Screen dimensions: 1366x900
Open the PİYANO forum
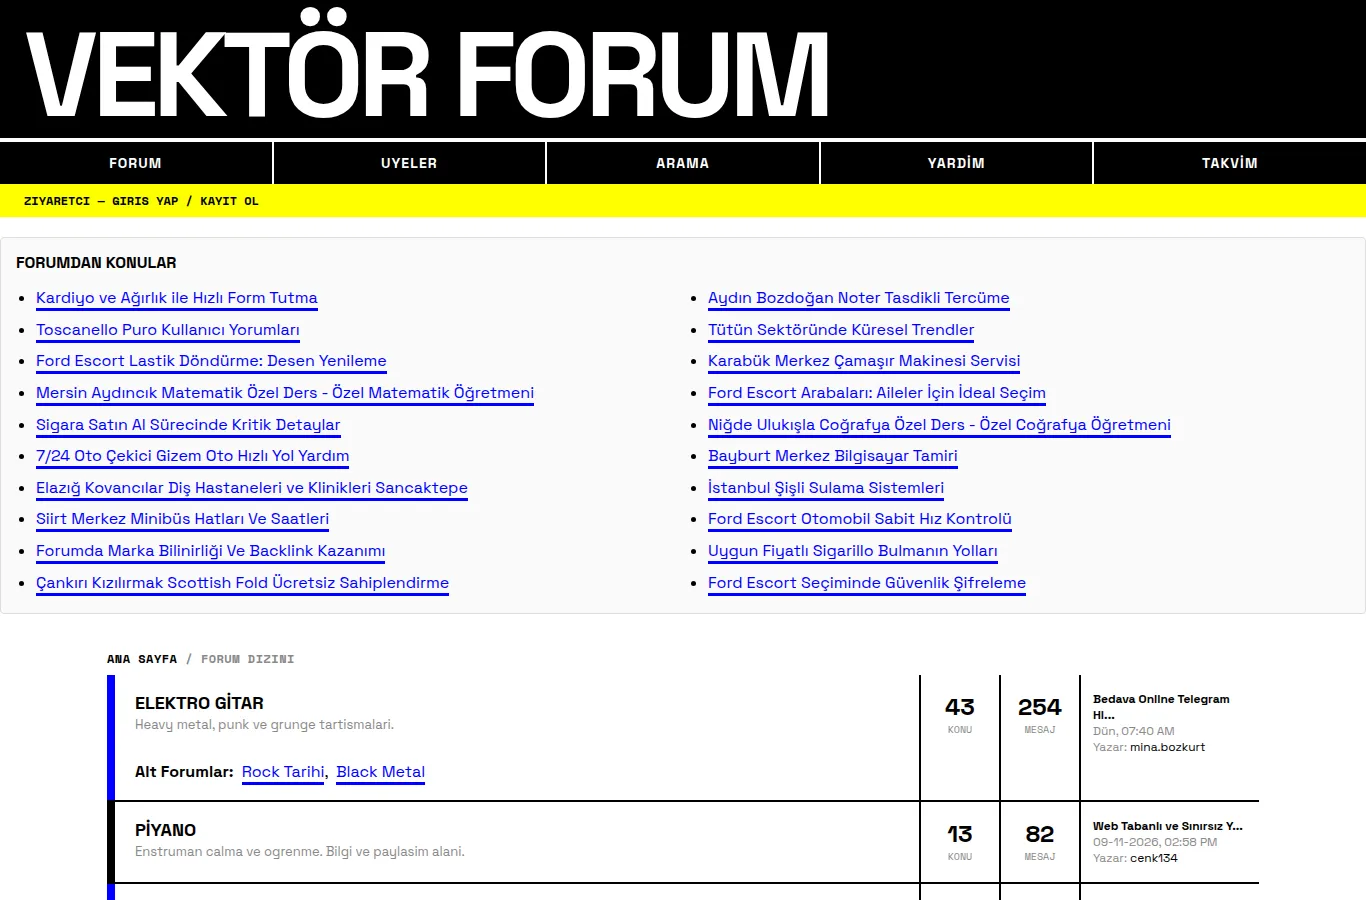pyautogui.click(x=165, y=830)
